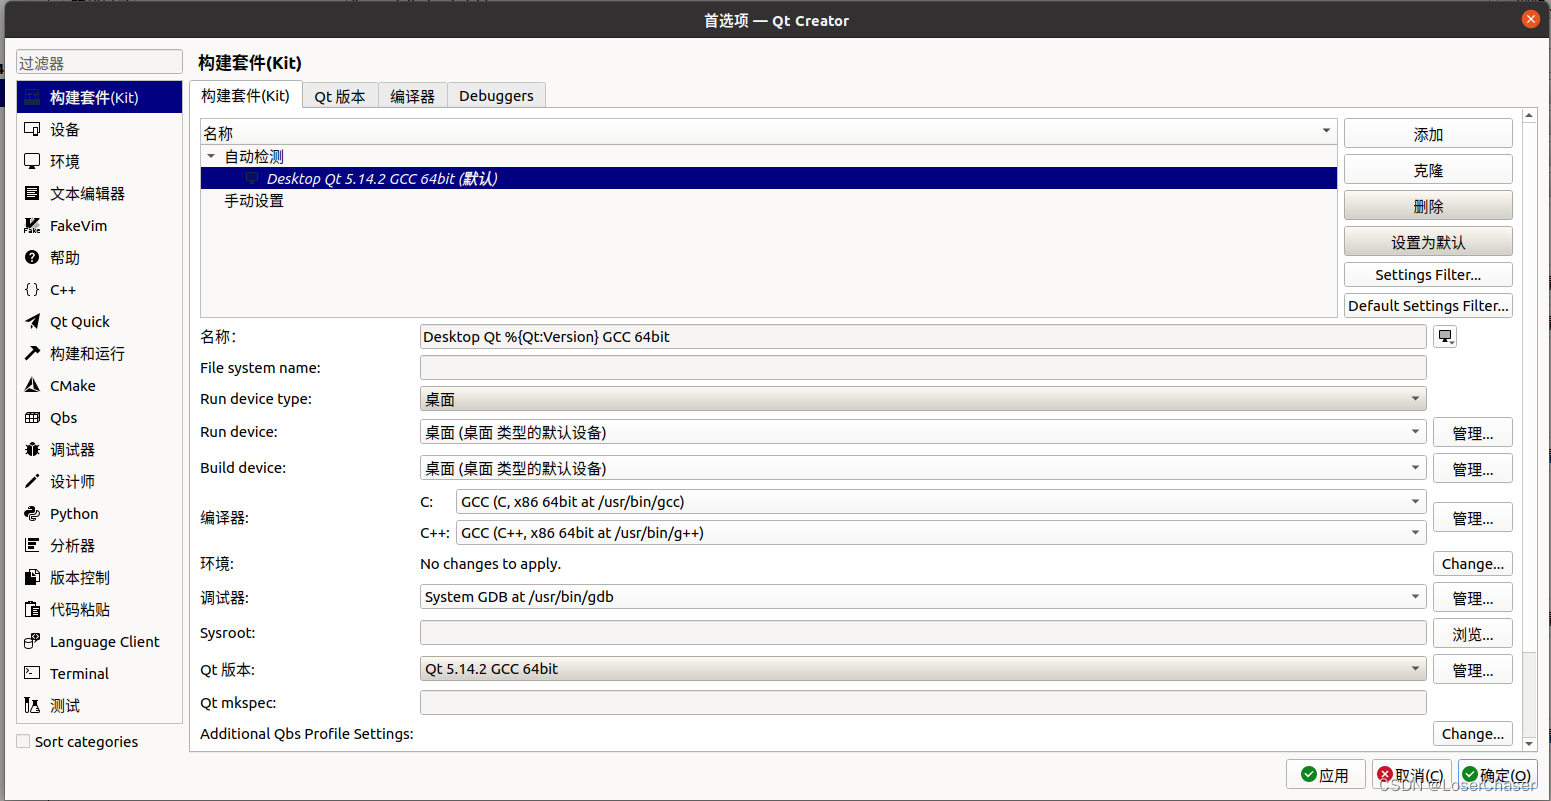Image resolution: width=1551 pixels, height=801 pixels.
Task: Click 管理... next to Build device
Action: pyautogui.click(x=1473, y=469)
